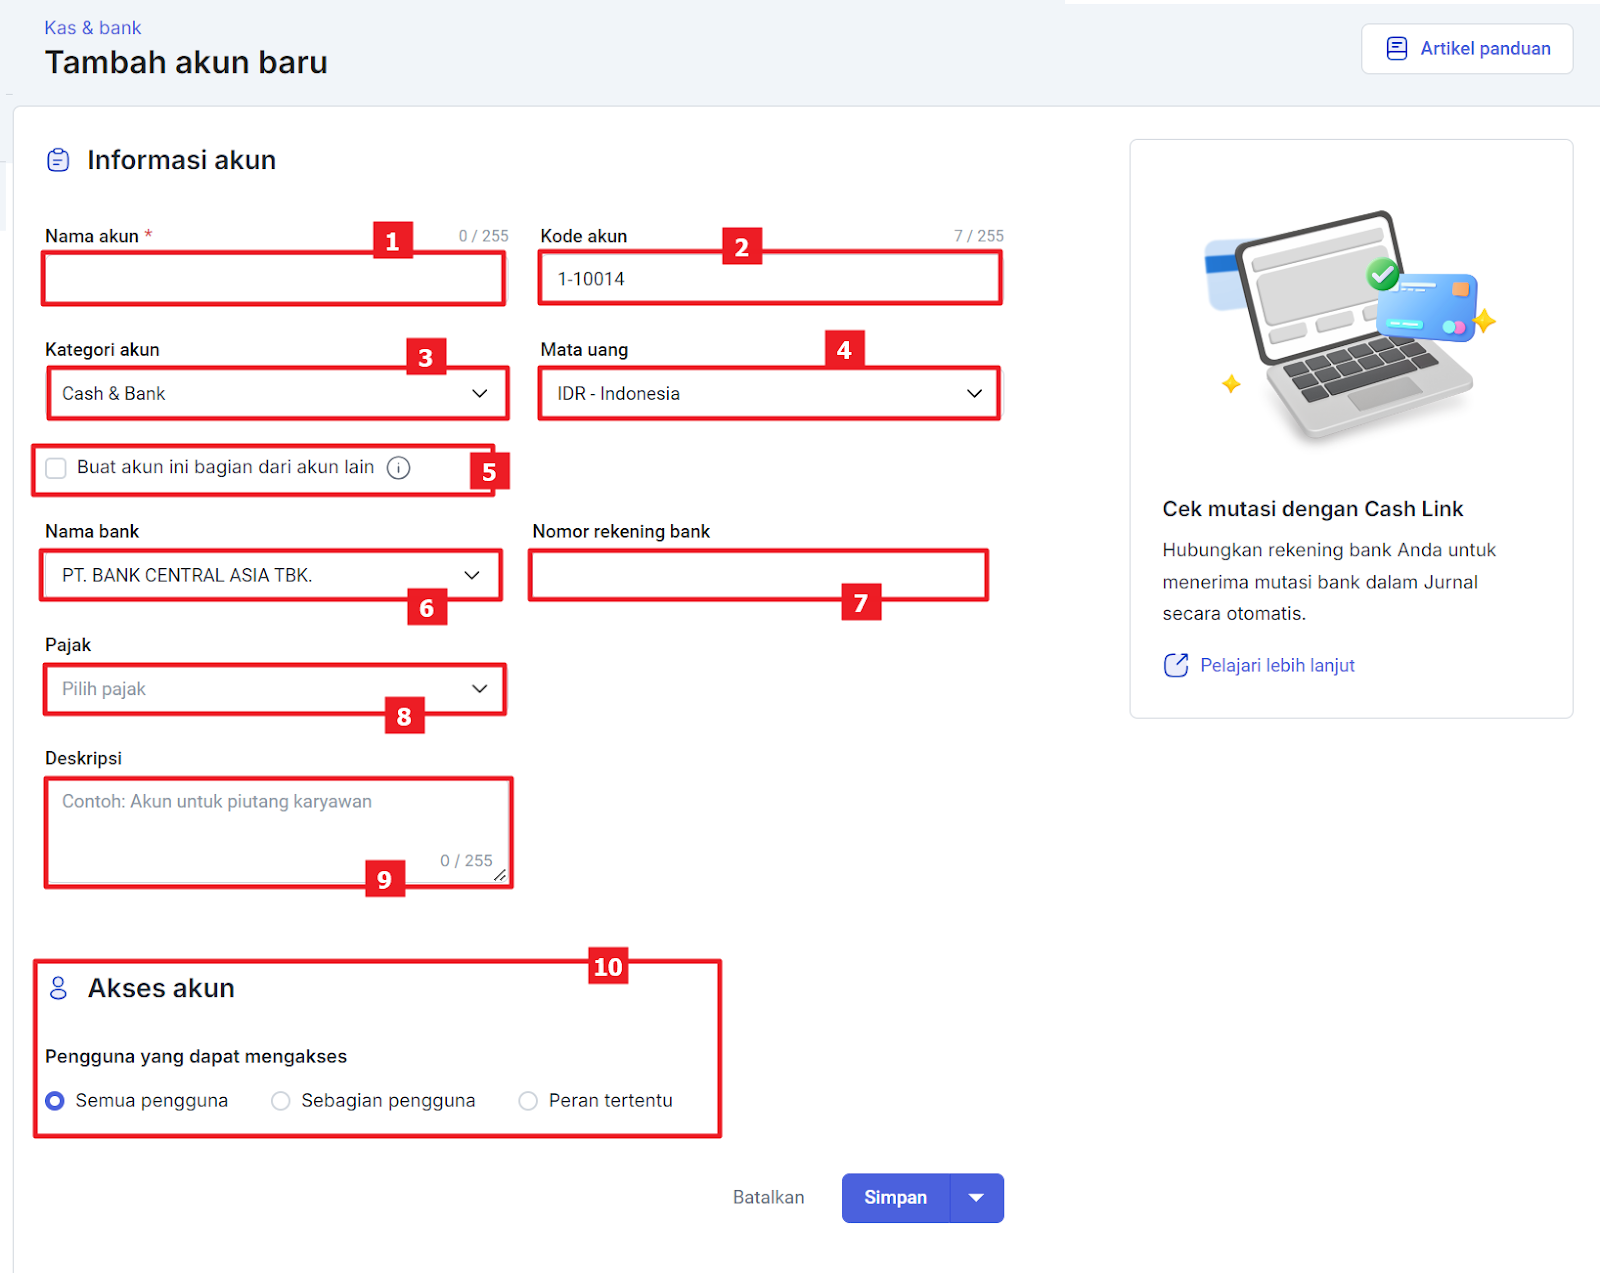The image size is (1600, 1273).
Task: Click Batalkan to cancel
Action: (768, 1198)
